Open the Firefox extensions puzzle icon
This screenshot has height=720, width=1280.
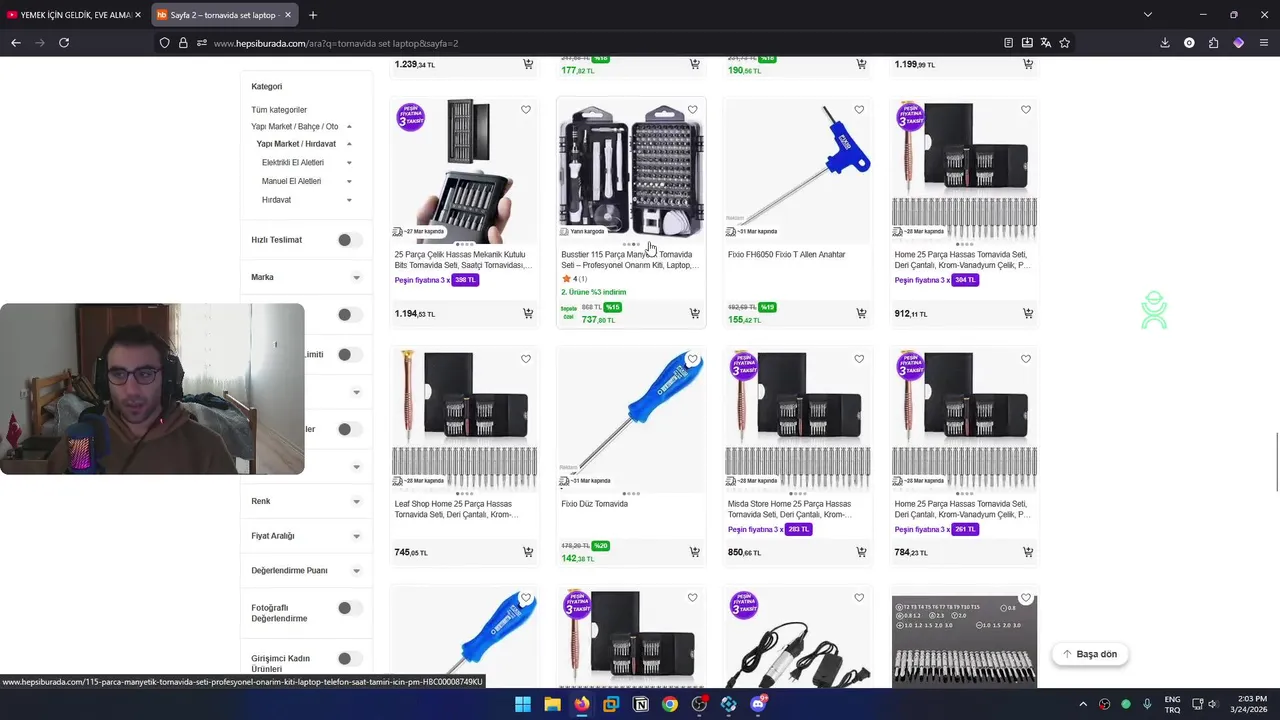[1213, 43]
